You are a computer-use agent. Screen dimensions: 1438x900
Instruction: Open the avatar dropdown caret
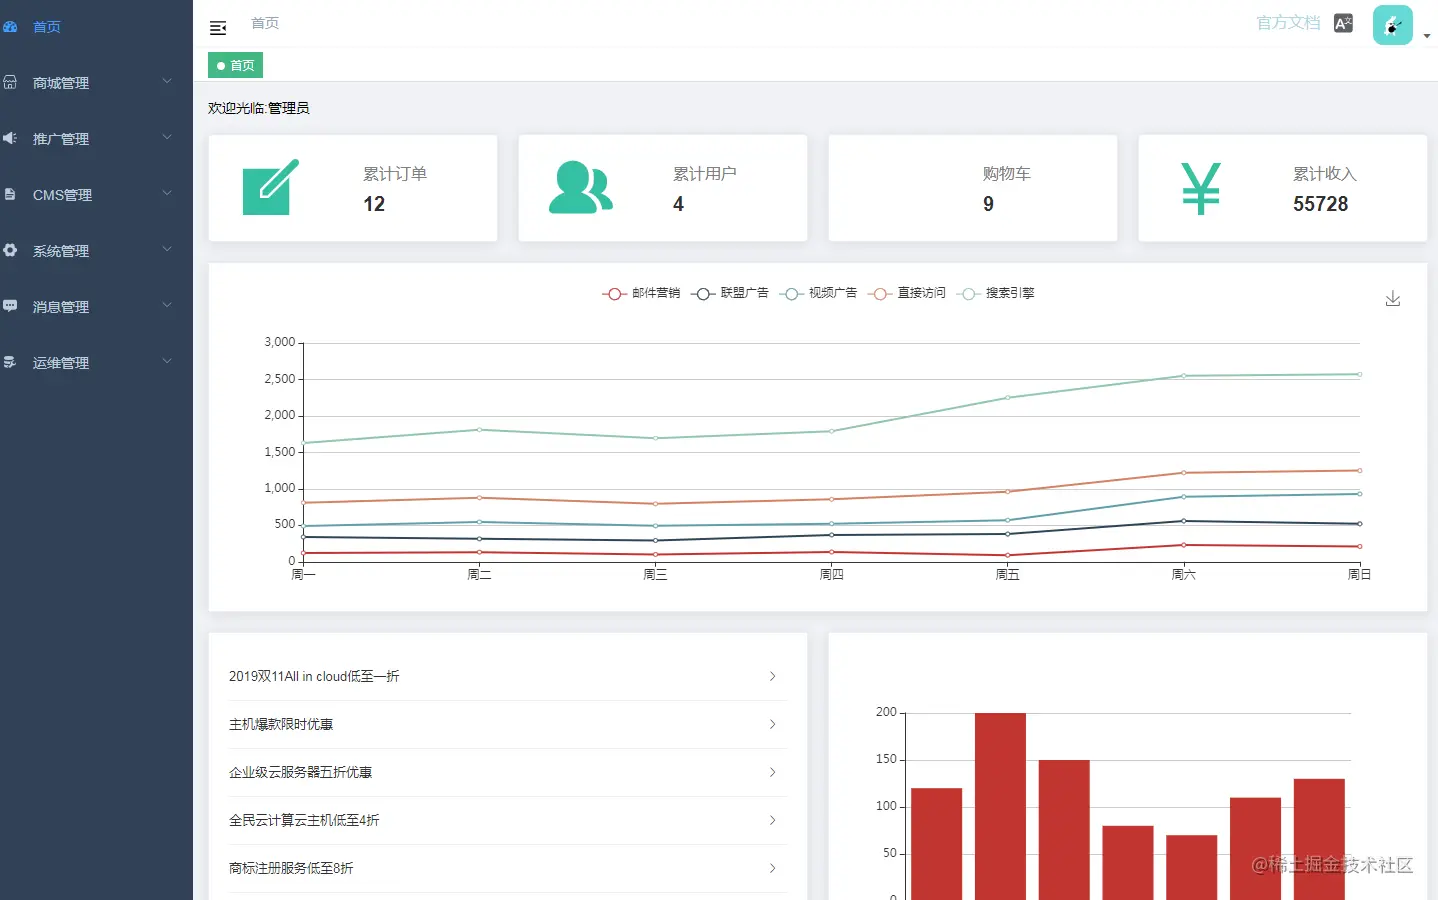1427,36
